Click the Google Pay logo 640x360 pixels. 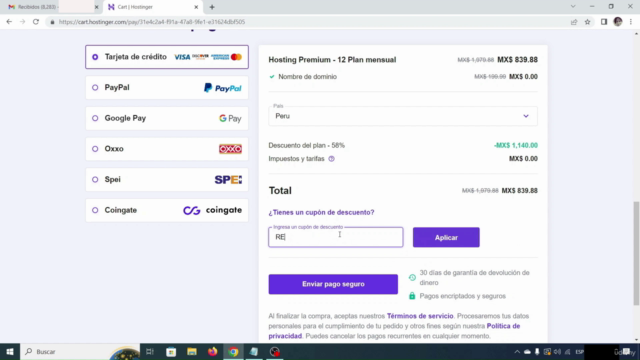pos(230,118)
